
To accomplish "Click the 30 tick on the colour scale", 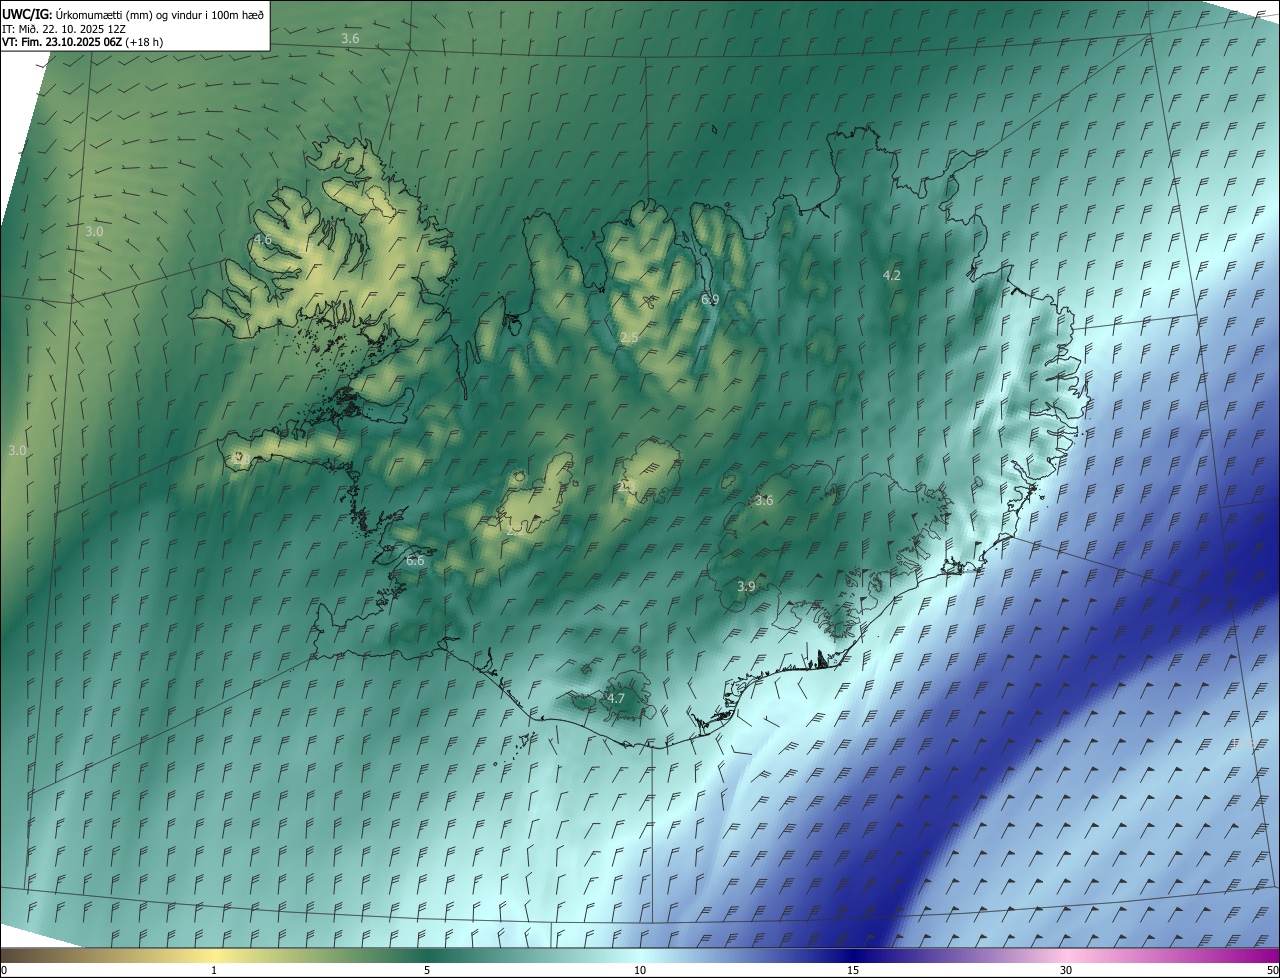I will pos(1066,970).
